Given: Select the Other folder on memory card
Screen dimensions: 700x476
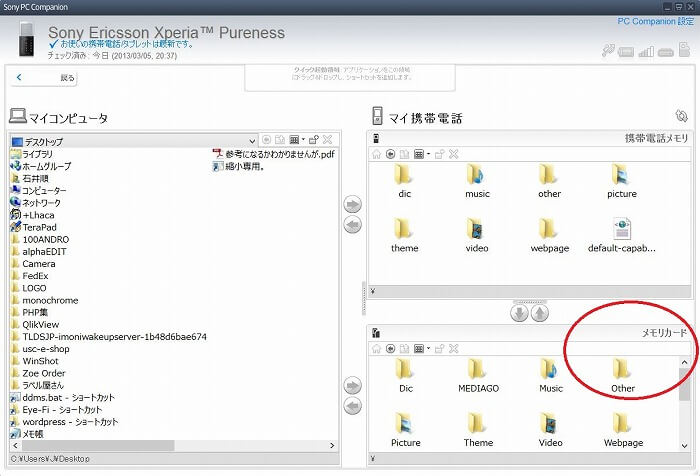Looking at the screenshot, I should (622, 374).
